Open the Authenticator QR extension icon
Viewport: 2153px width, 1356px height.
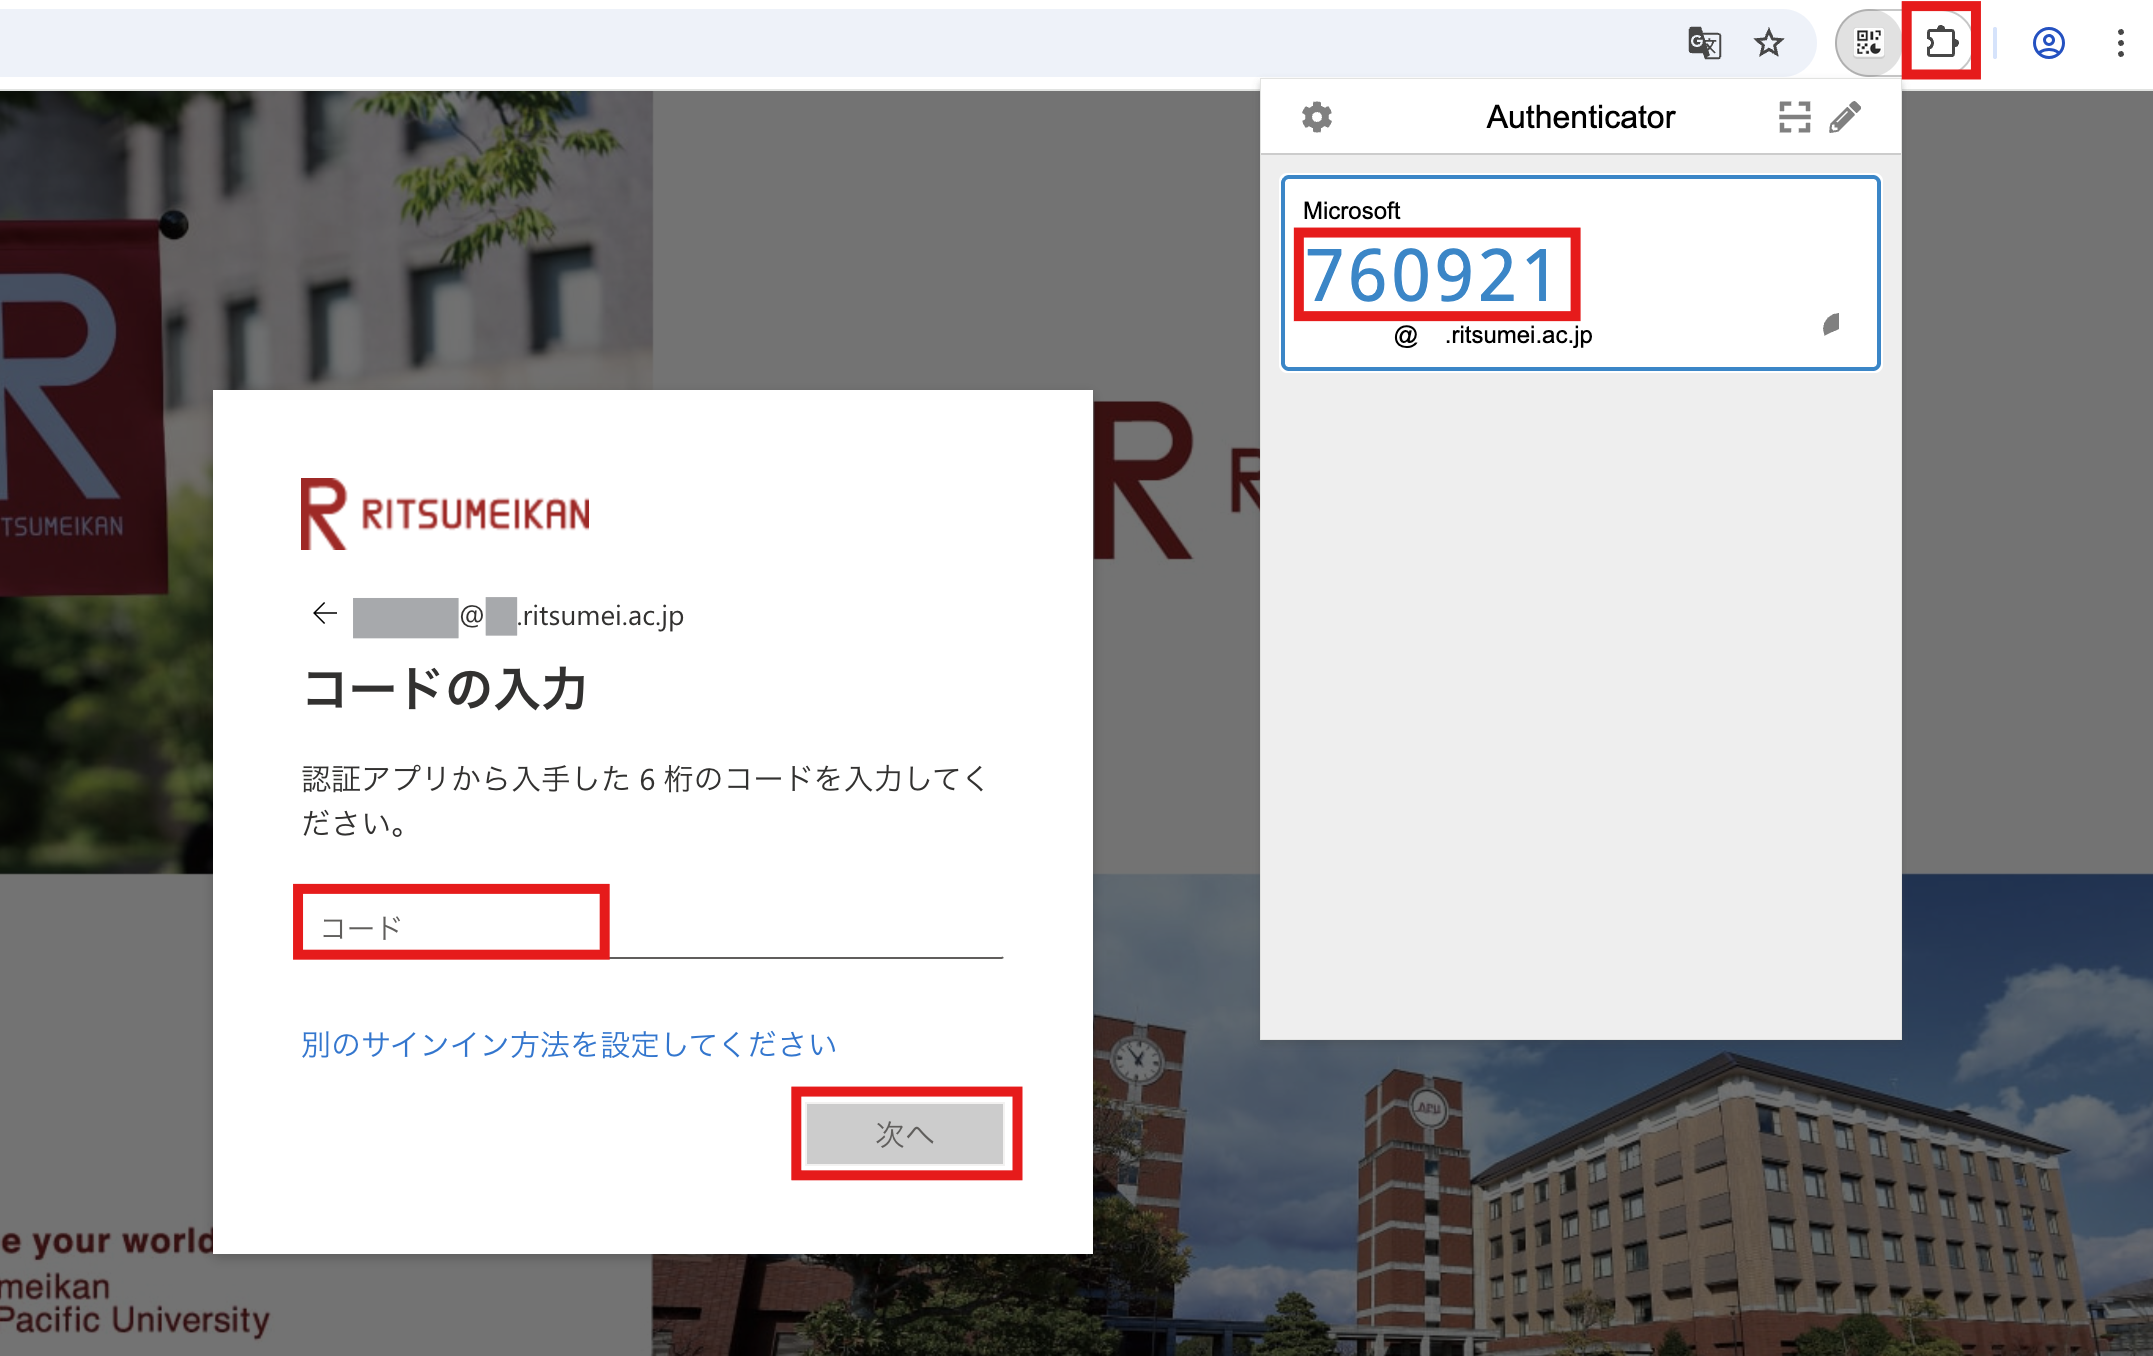pyautogui.click(x=1868, y=43)
